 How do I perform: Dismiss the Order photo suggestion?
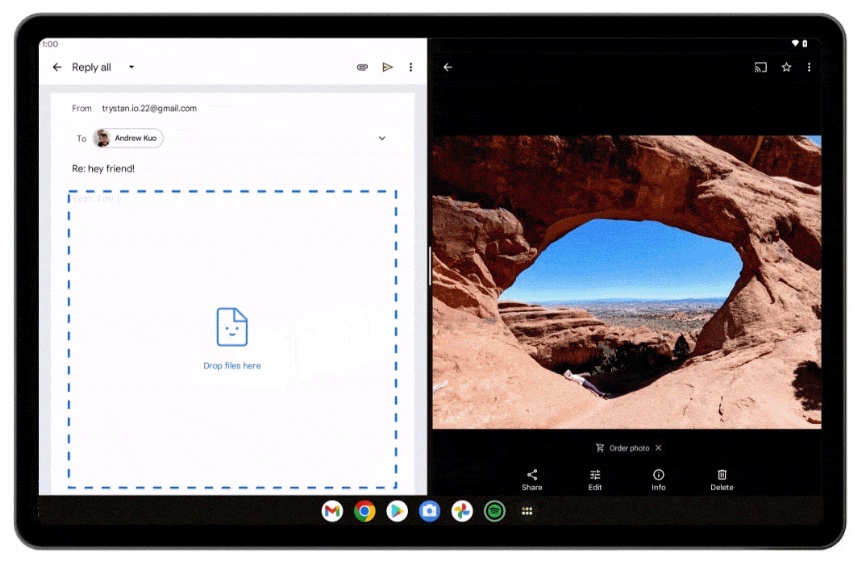pos(658,448)
